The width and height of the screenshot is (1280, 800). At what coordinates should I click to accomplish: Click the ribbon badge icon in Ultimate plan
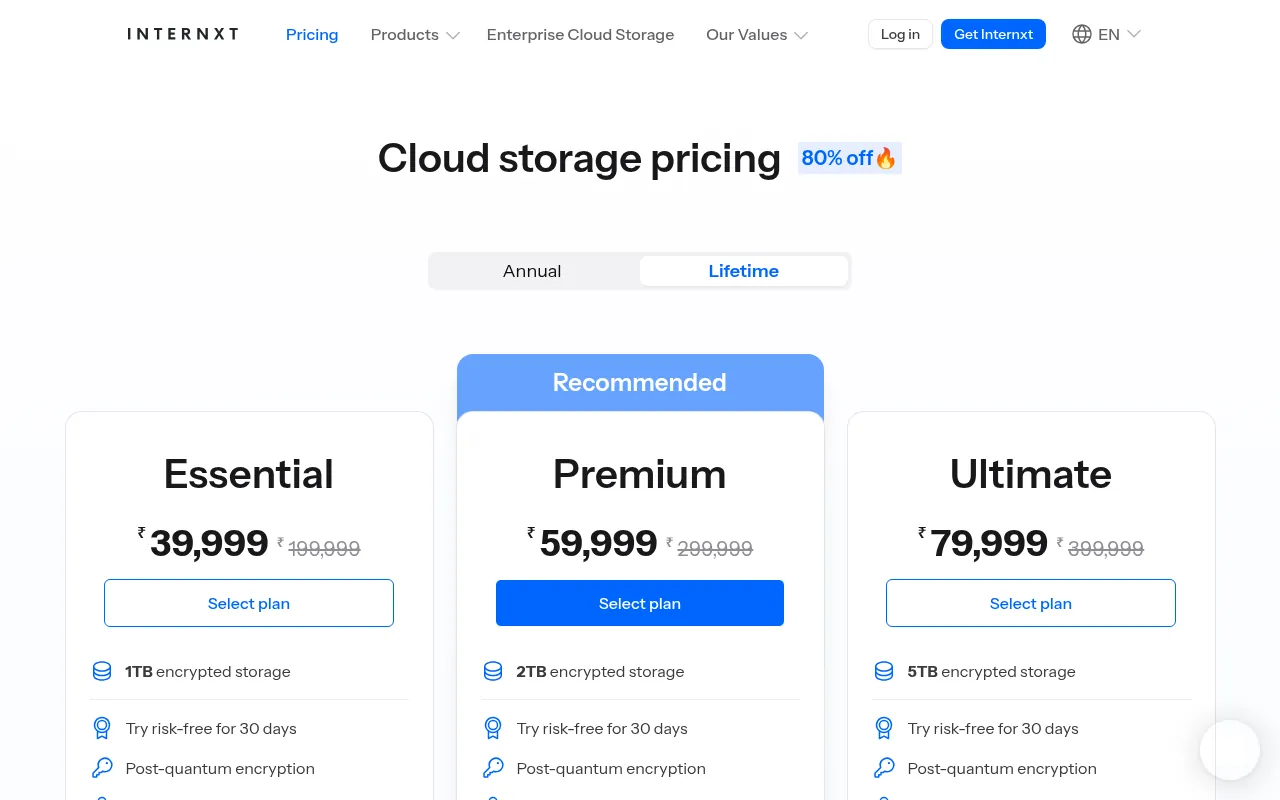[884, 728]
